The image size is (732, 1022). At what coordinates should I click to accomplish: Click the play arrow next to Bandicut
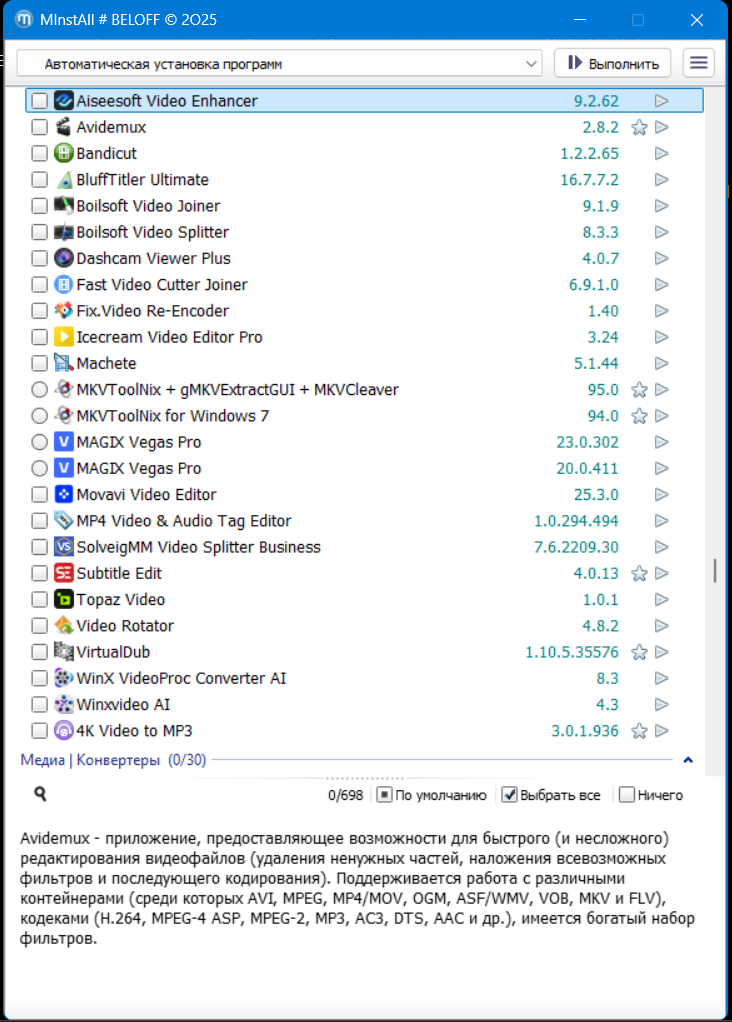coord(661,154)
